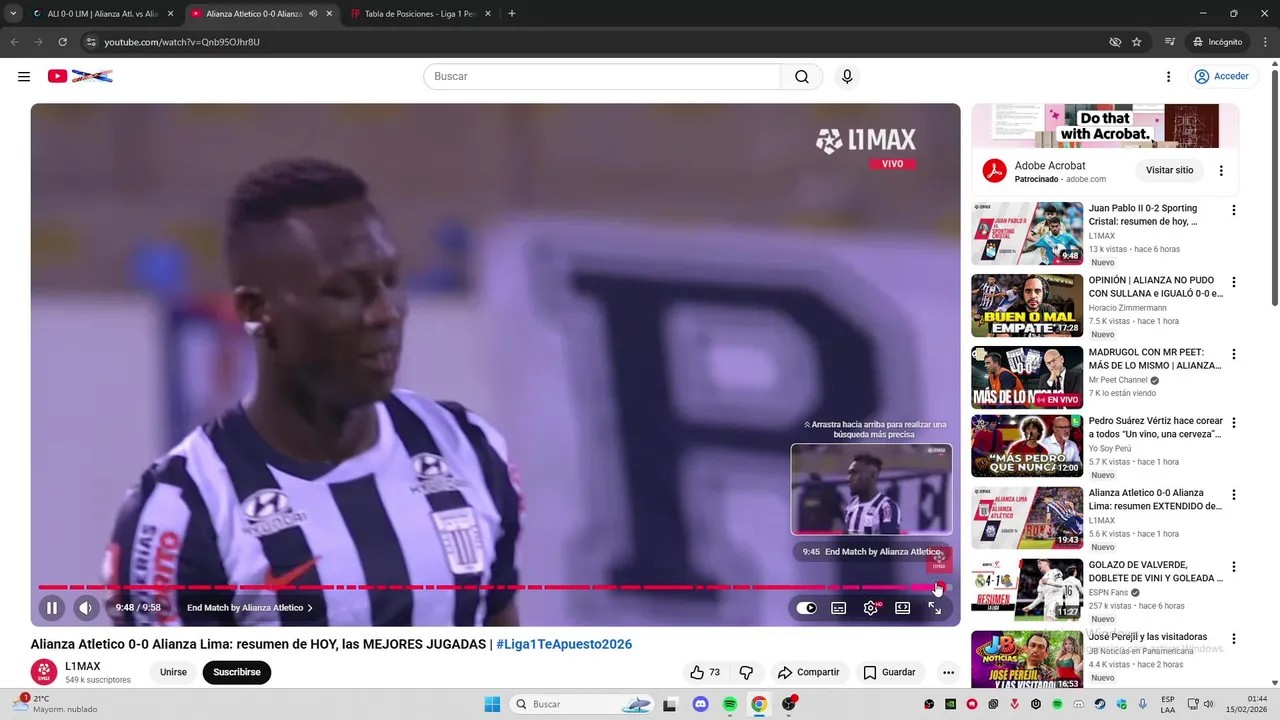Open Steam icon in system tray
This screenshot has height=720, width=1280.
(x=1100, y=704)
